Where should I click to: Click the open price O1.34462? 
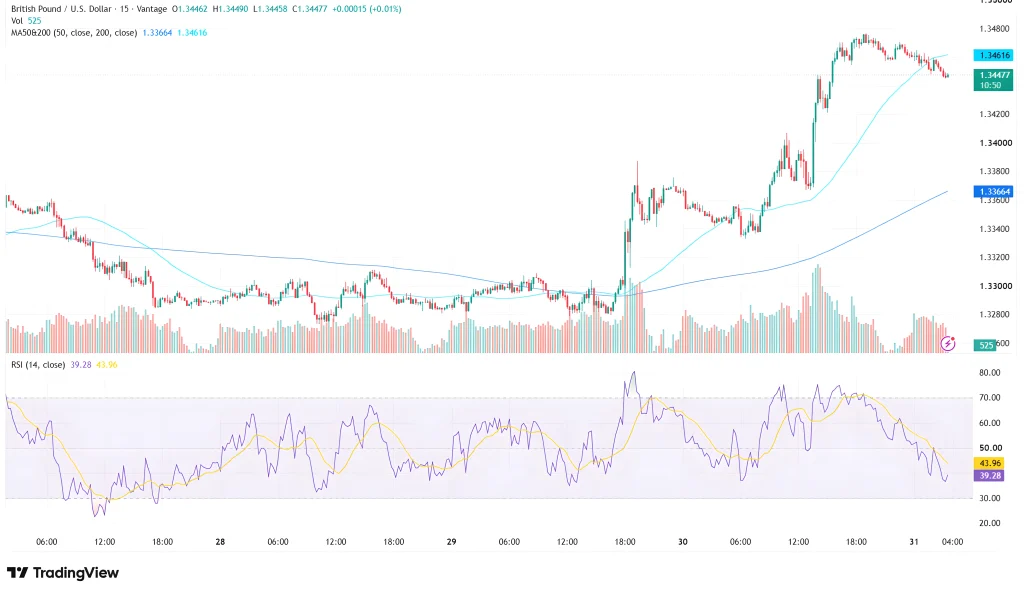[189, 9]
